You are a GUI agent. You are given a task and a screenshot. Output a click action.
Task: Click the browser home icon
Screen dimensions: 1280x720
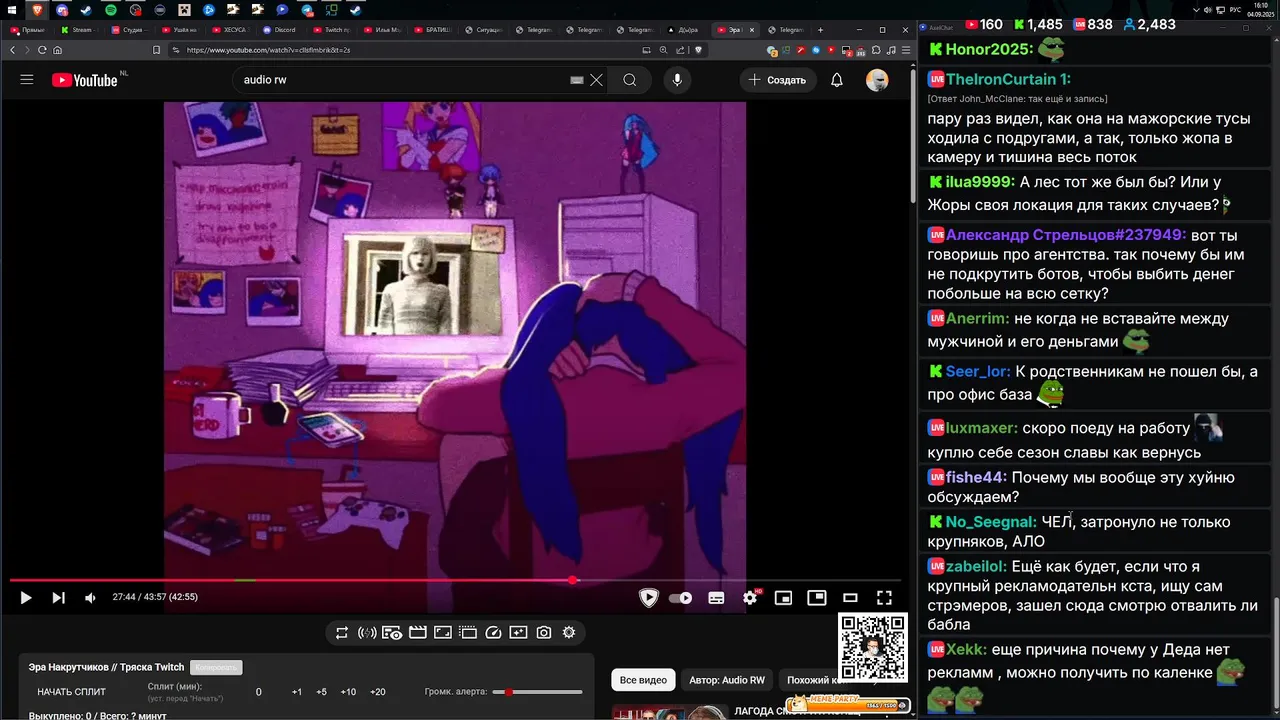pyautogui.click(x=57, y=50)
